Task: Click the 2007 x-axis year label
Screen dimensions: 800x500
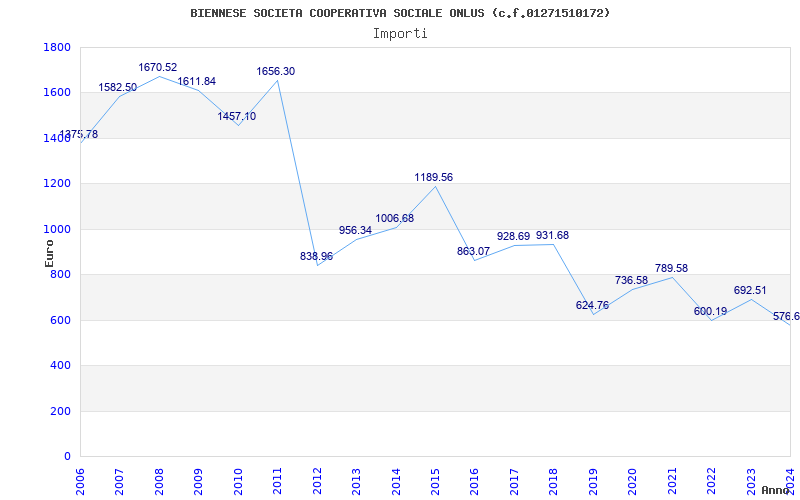Action: point(119,482)
